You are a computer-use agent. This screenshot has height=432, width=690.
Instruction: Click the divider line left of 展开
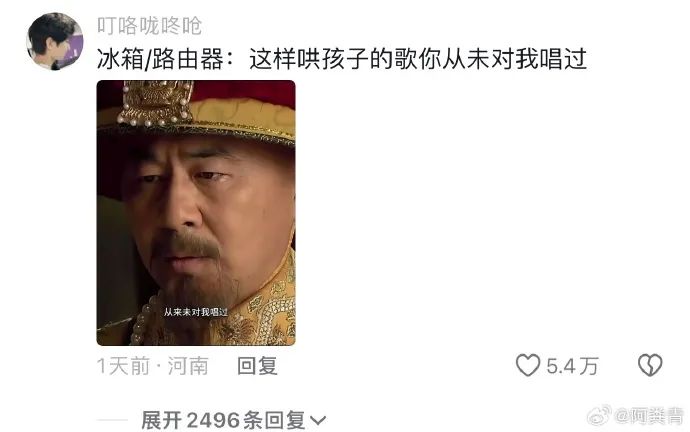point(112,420)
